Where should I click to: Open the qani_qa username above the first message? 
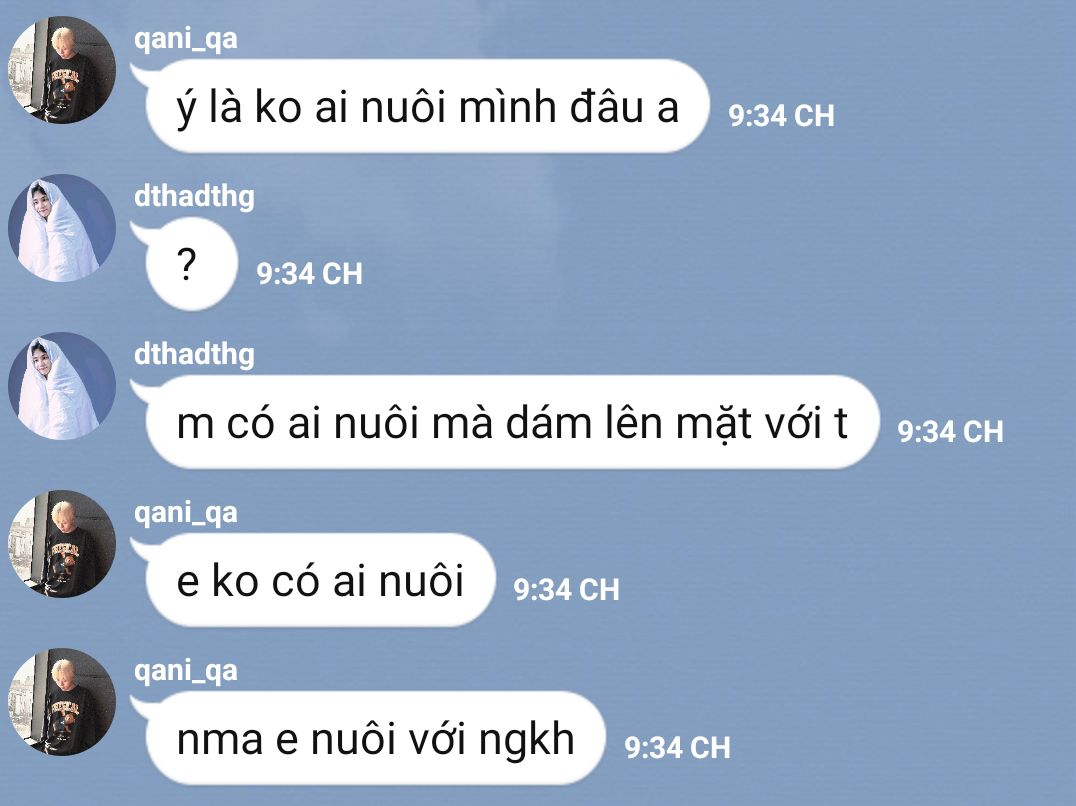185,38
